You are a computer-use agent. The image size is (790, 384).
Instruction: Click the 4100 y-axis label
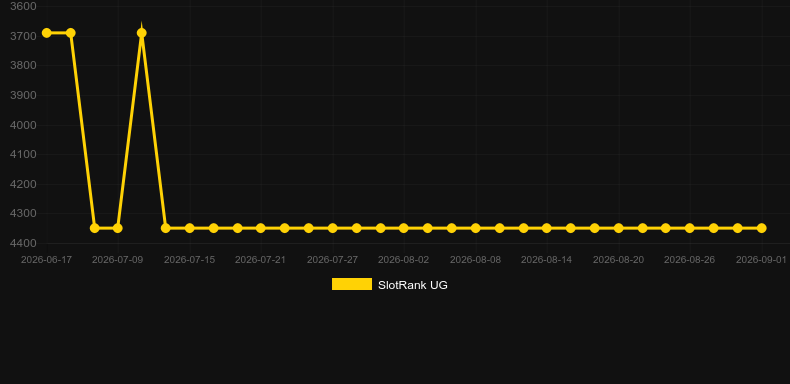tap(23, 154)
